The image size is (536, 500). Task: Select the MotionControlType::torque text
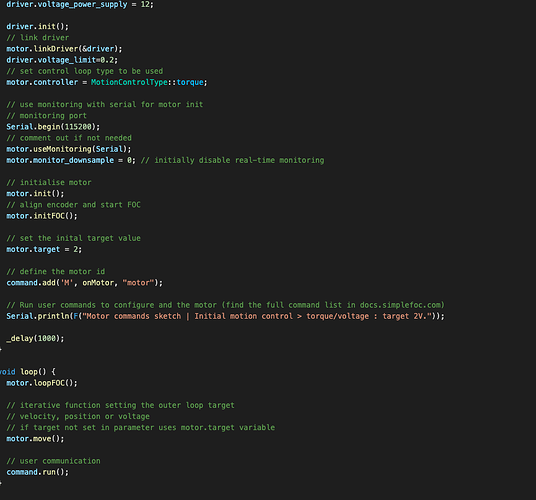(x=147, y=82)
